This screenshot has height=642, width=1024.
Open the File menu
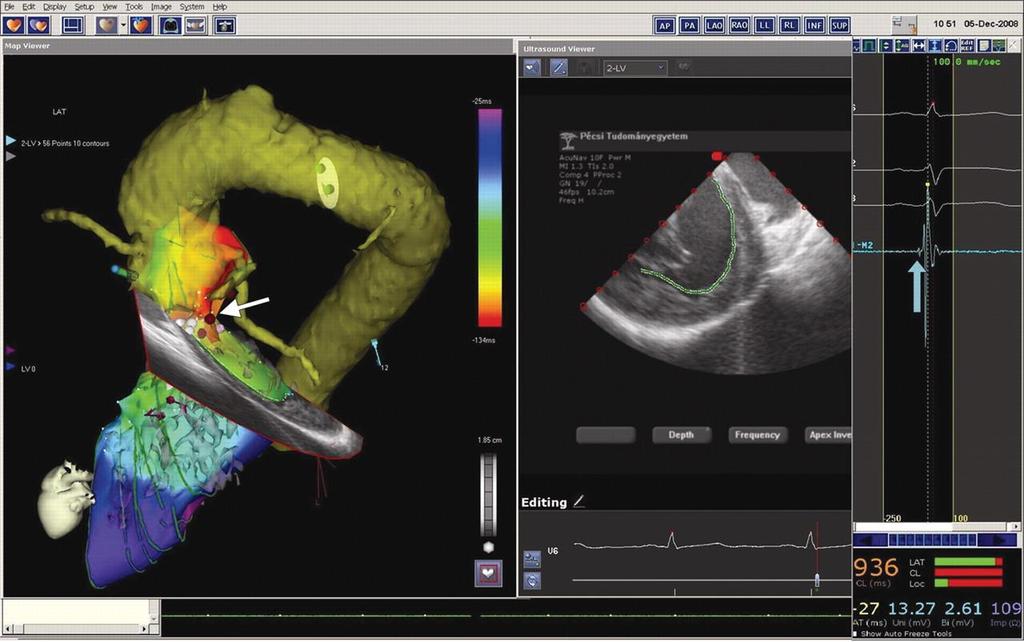pyautogui.click(x=8, y=7)
